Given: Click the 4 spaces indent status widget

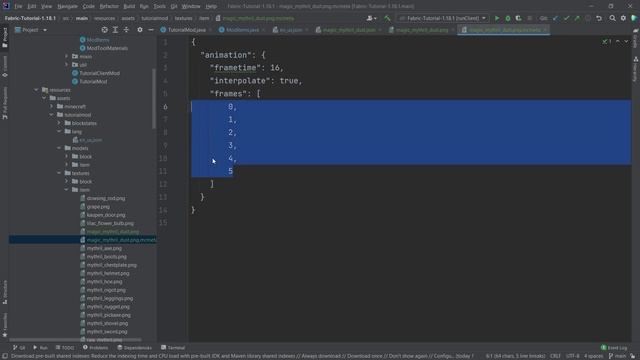Looking at the screenshot, I should (x=593, y=356).
